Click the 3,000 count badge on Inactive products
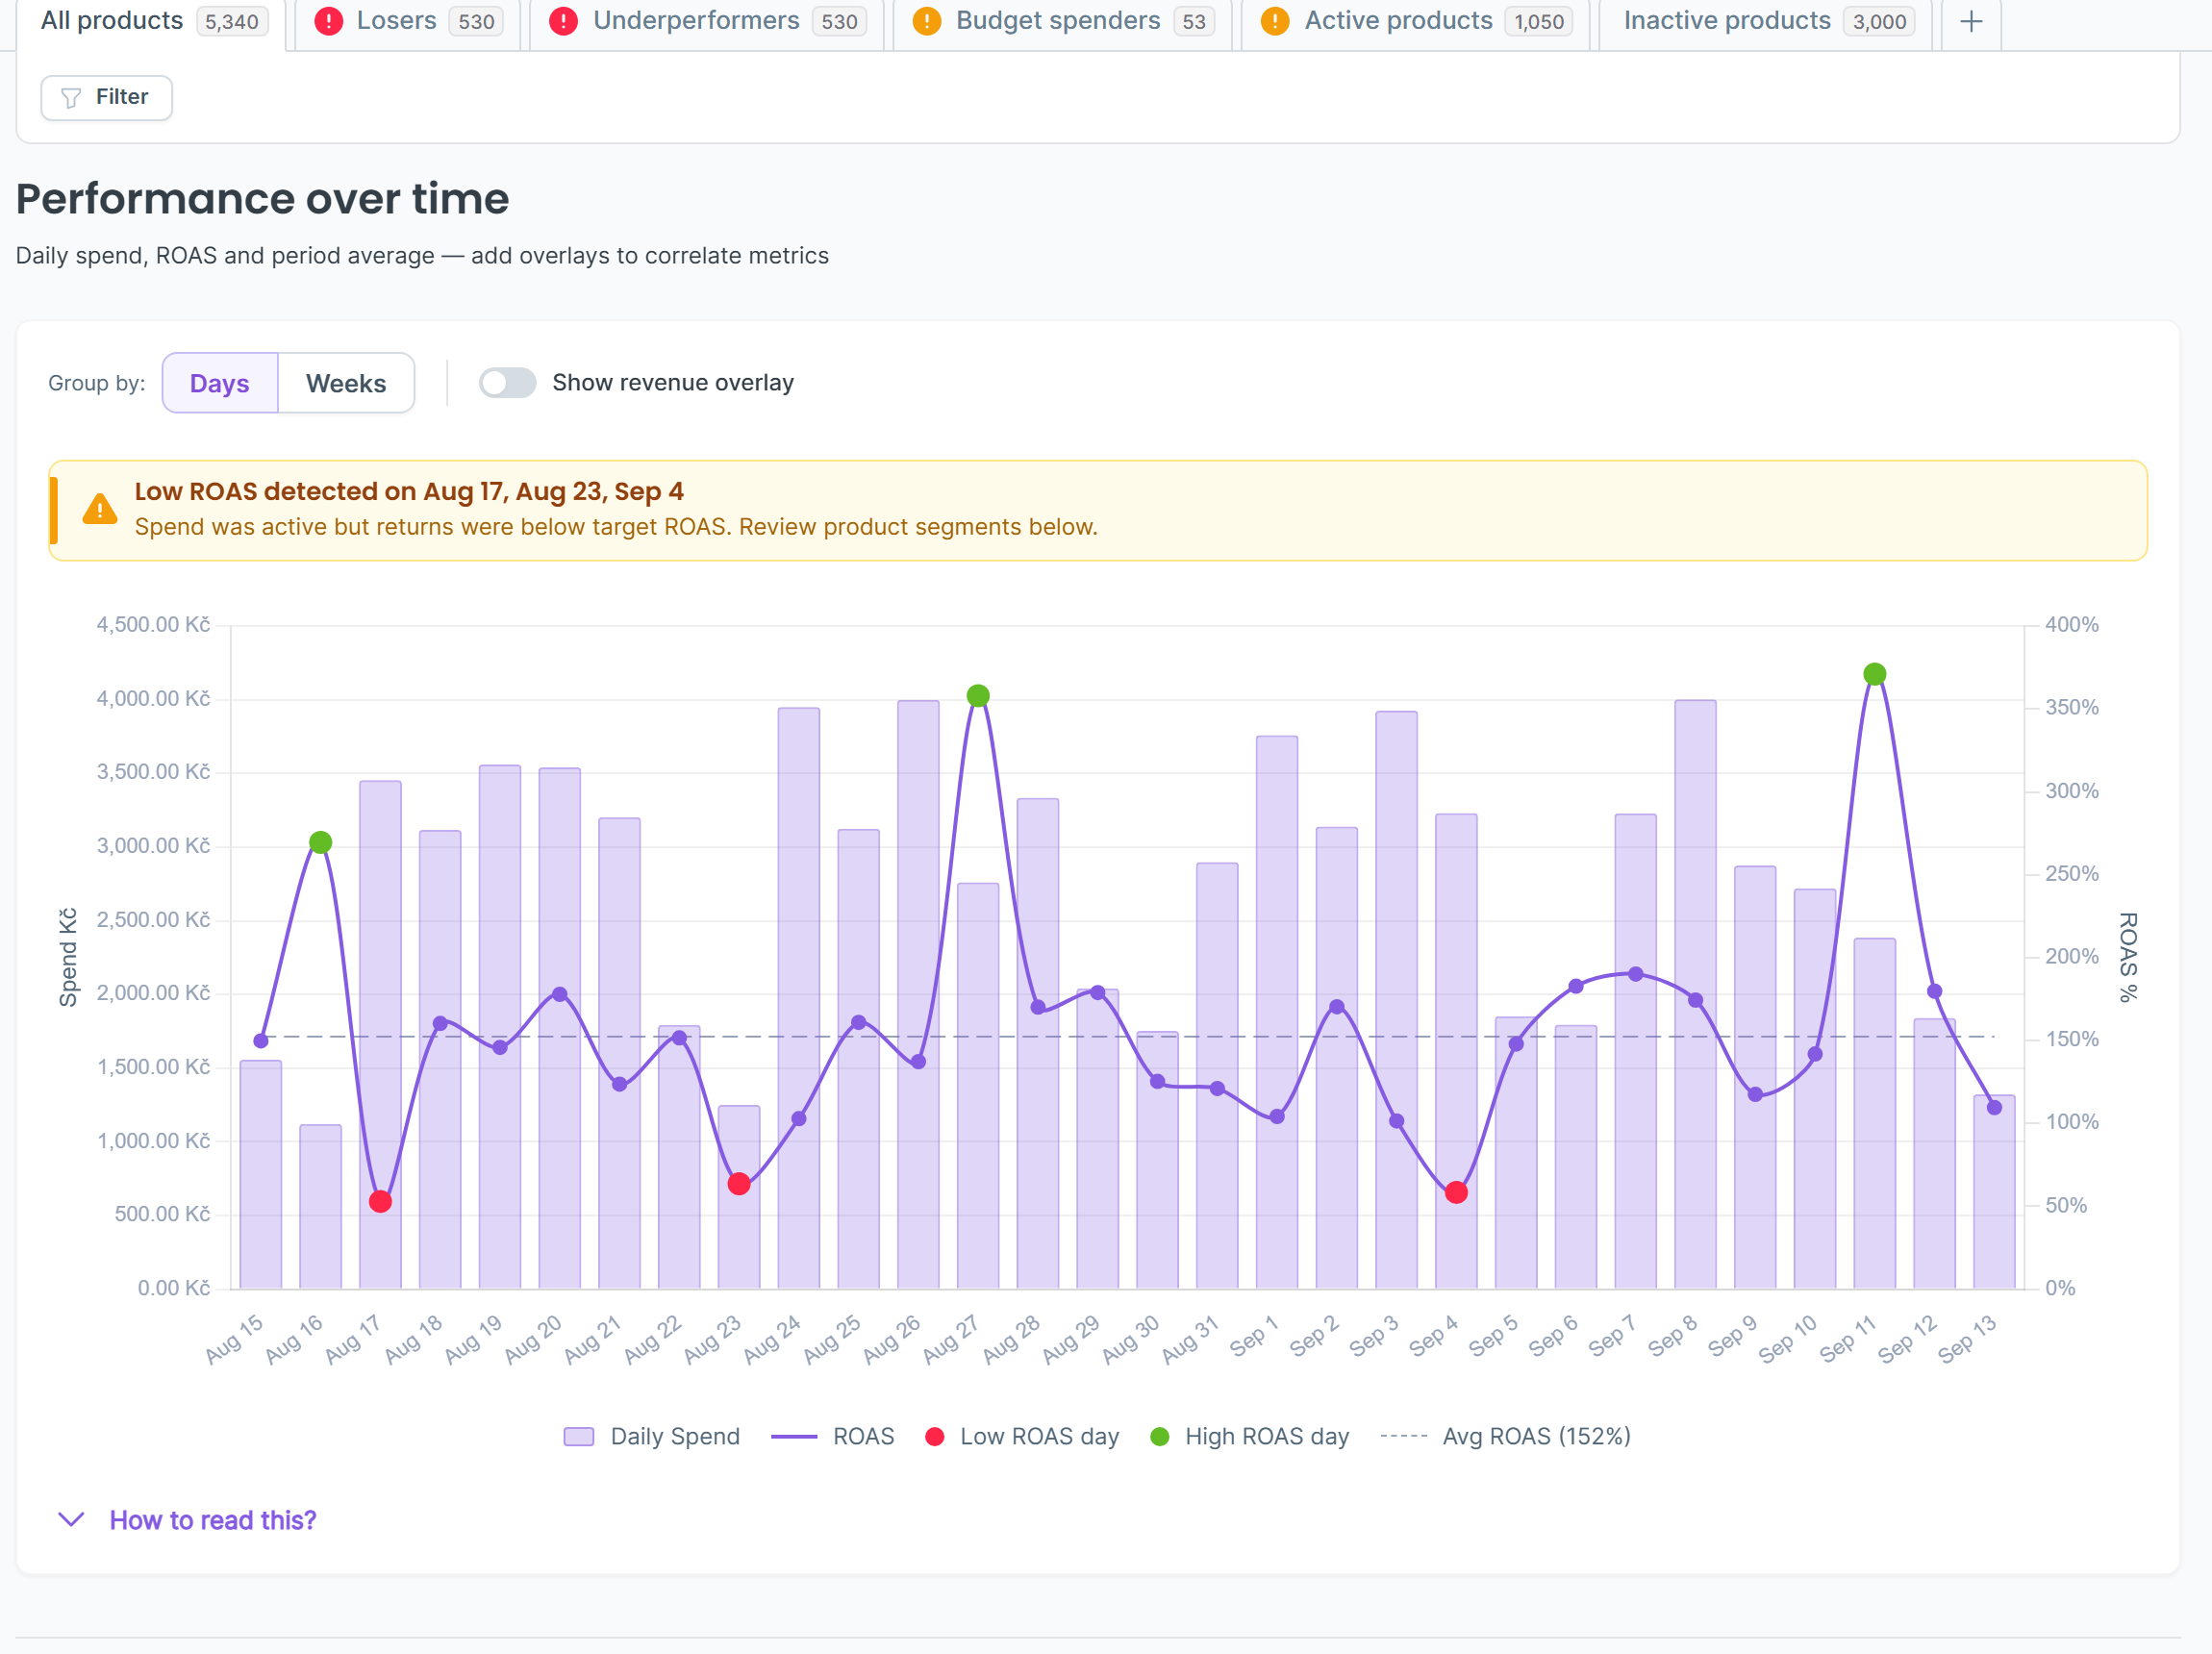Screen dimensions: 2212x1654 coord(1879,21)
